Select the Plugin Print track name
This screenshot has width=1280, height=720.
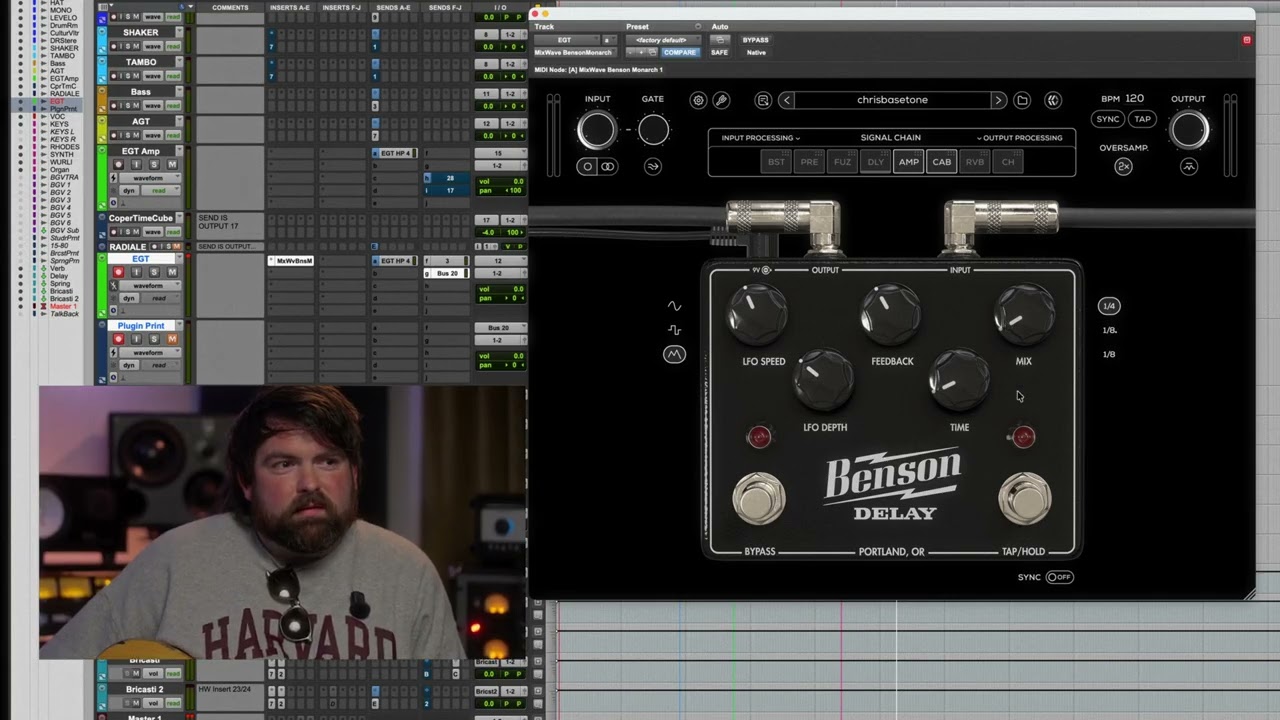[x=141, y=326]
